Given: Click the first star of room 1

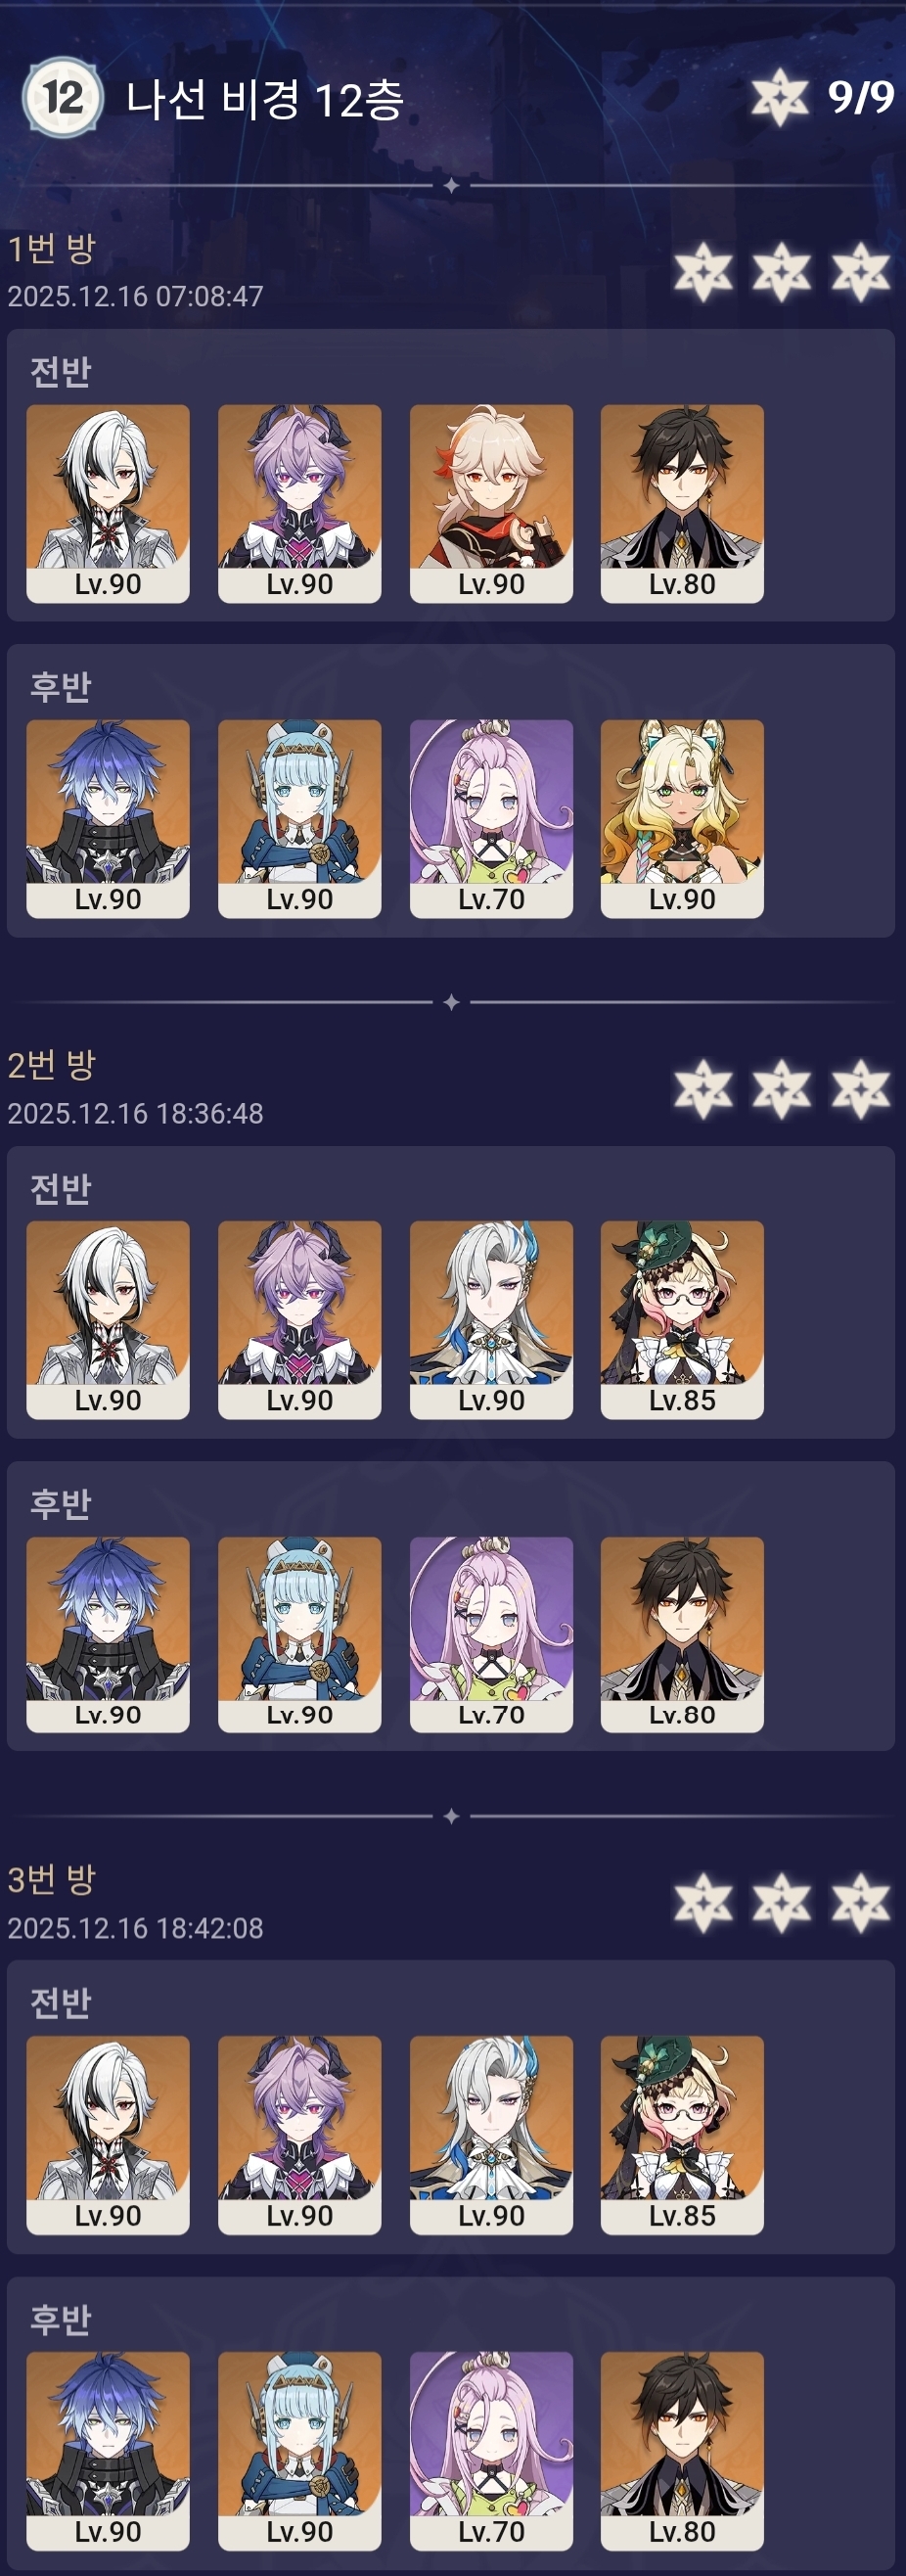Looking at the screenshot, I should [703, 271].
